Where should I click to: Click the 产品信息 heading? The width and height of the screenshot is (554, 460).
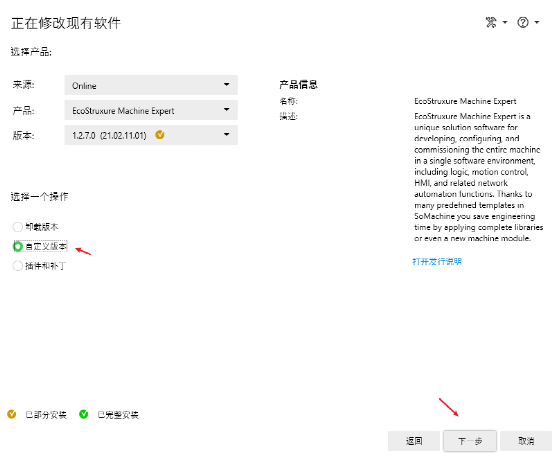(x=299, y=85)
